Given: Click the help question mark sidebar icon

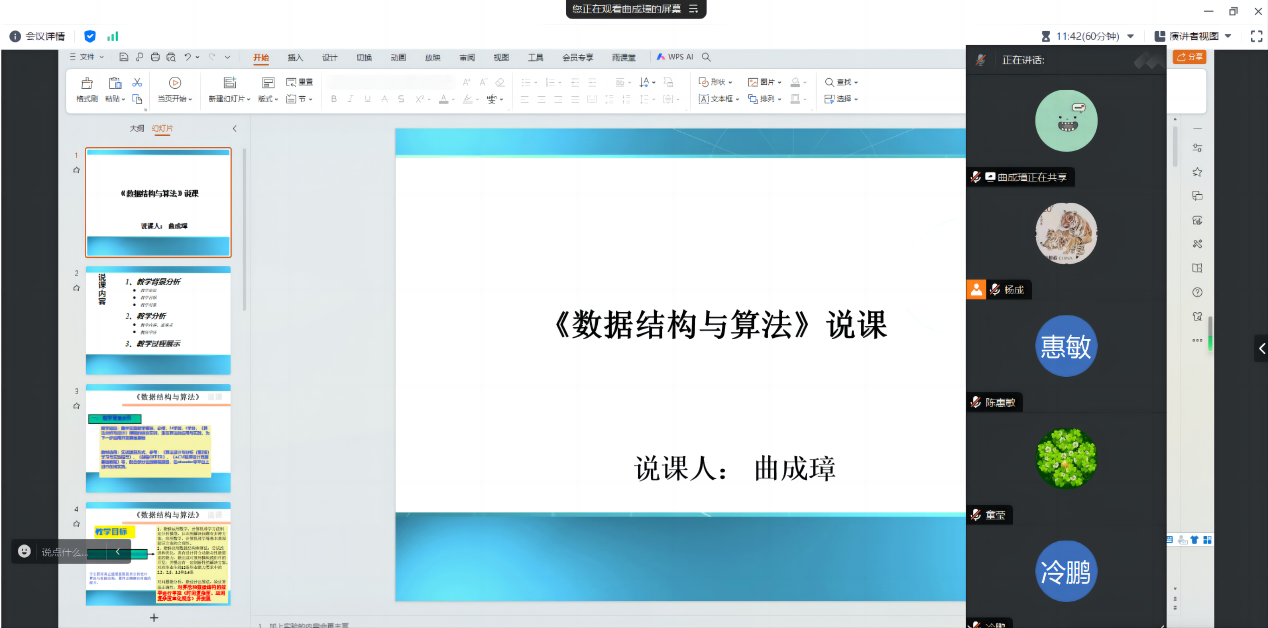Looking at the screenshot, I should point(1197,293).
